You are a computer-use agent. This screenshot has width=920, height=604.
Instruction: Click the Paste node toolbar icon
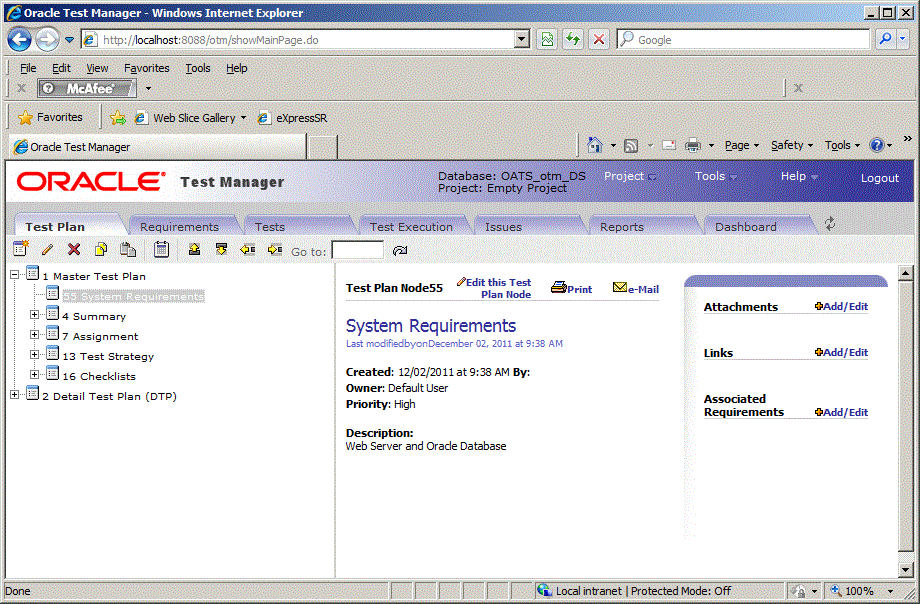[x=128, y=249]
